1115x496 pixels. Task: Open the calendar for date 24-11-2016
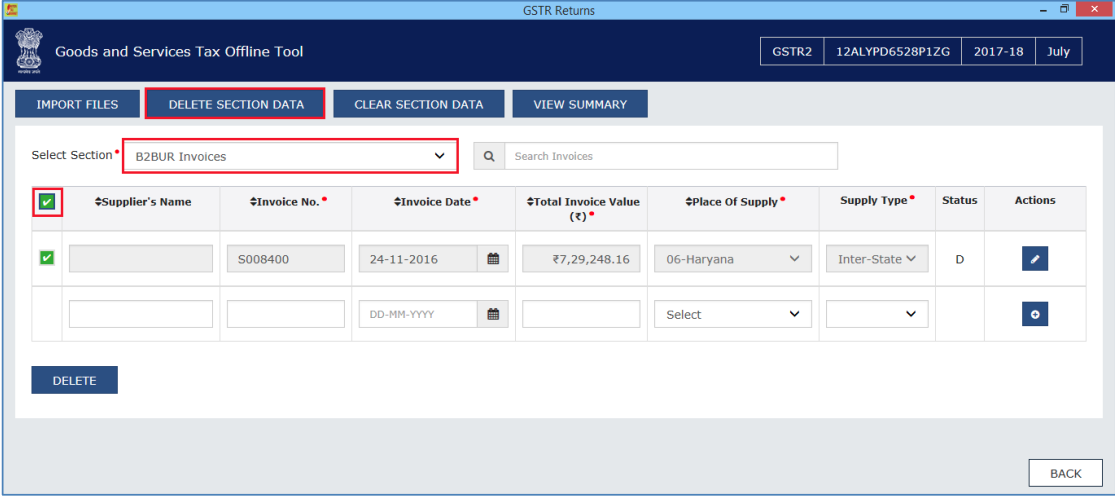(493, 259)
